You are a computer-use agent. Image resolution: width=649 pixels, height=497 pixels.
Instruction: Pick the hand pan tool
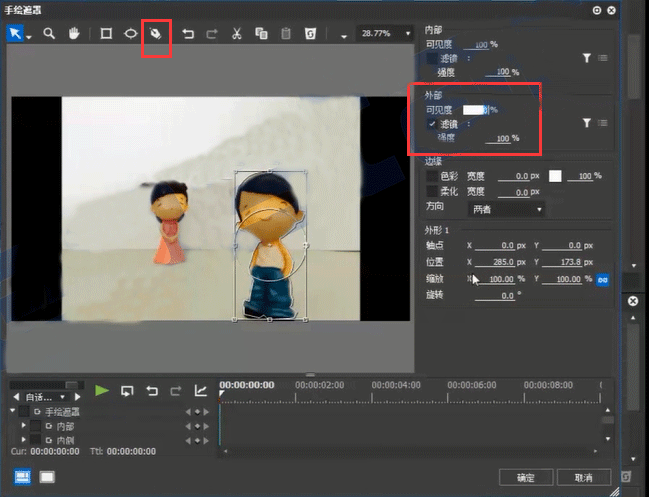pos(73,33)
